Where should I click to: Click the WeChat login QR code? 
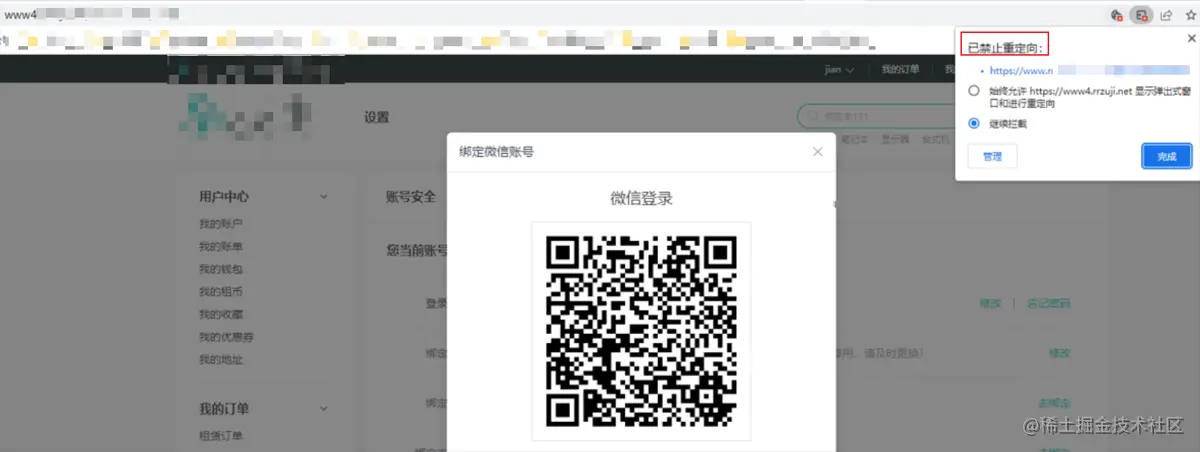tap(641, 331)
